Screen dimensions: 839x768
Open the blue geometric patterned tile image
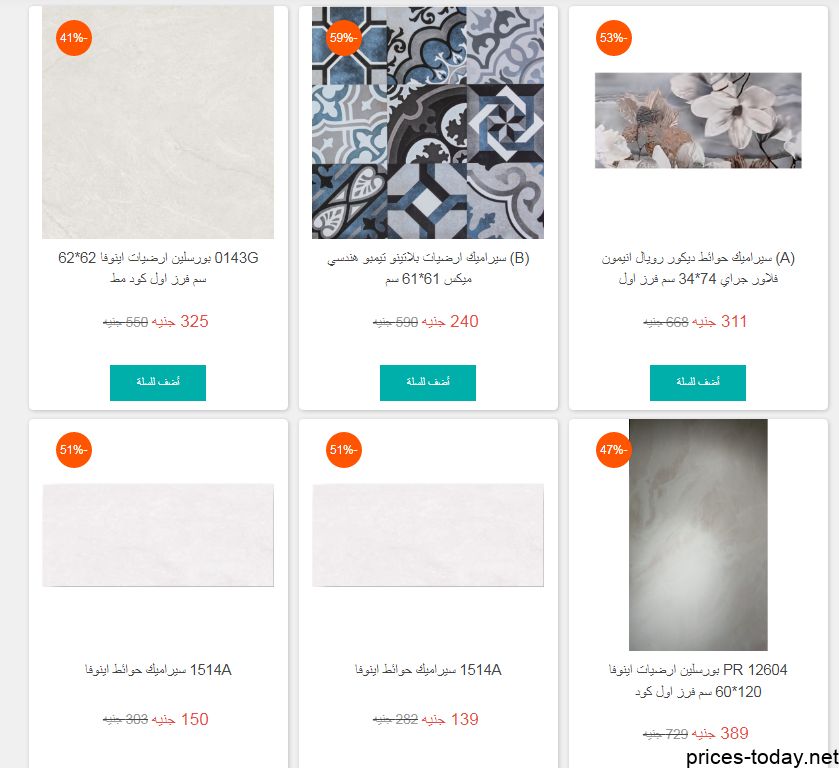click(x=428, y=123)
